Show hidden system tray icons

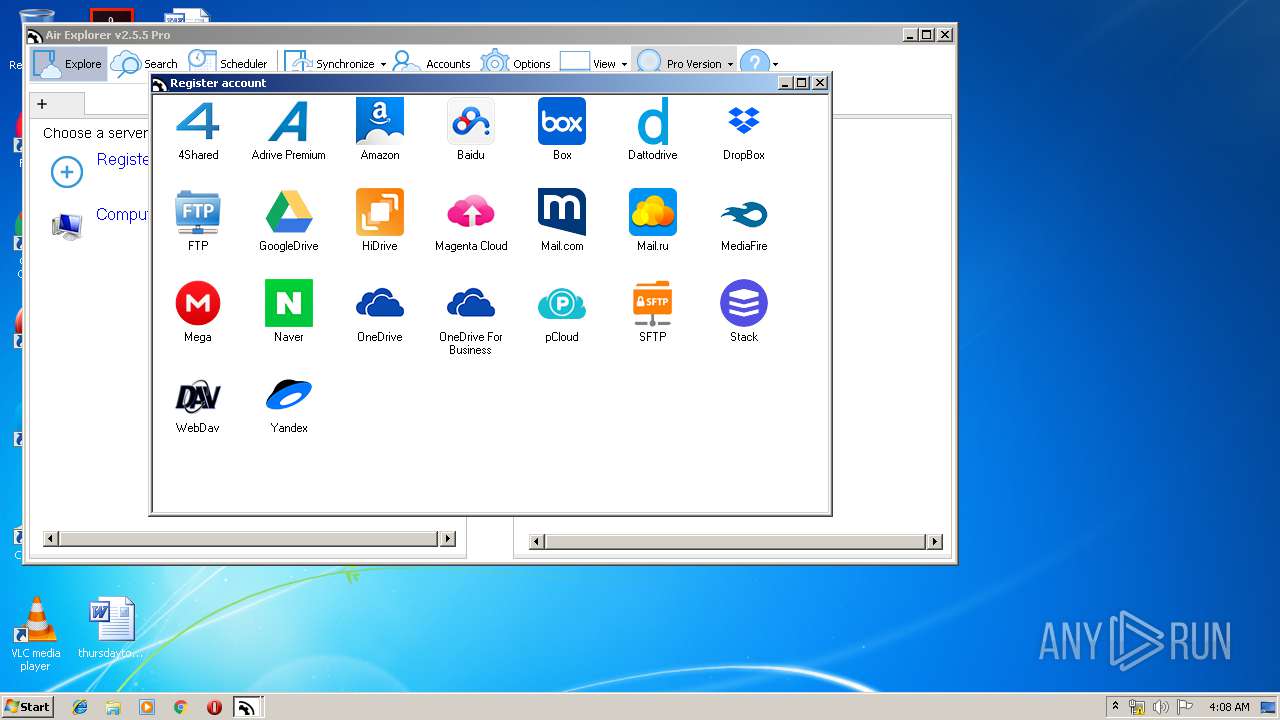(1116, 706)
